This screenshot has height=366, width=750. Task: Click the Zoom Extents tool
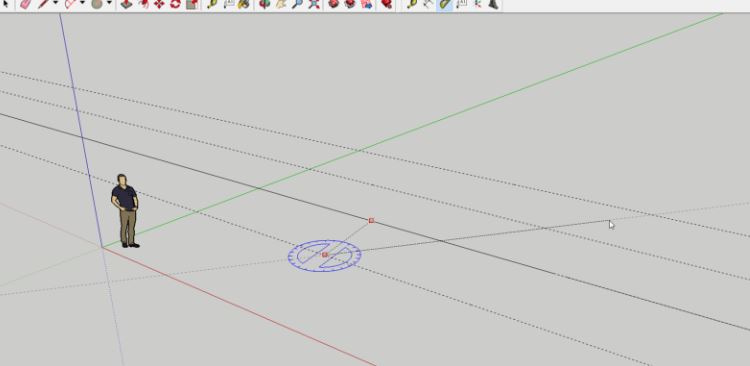coord(313,5)
